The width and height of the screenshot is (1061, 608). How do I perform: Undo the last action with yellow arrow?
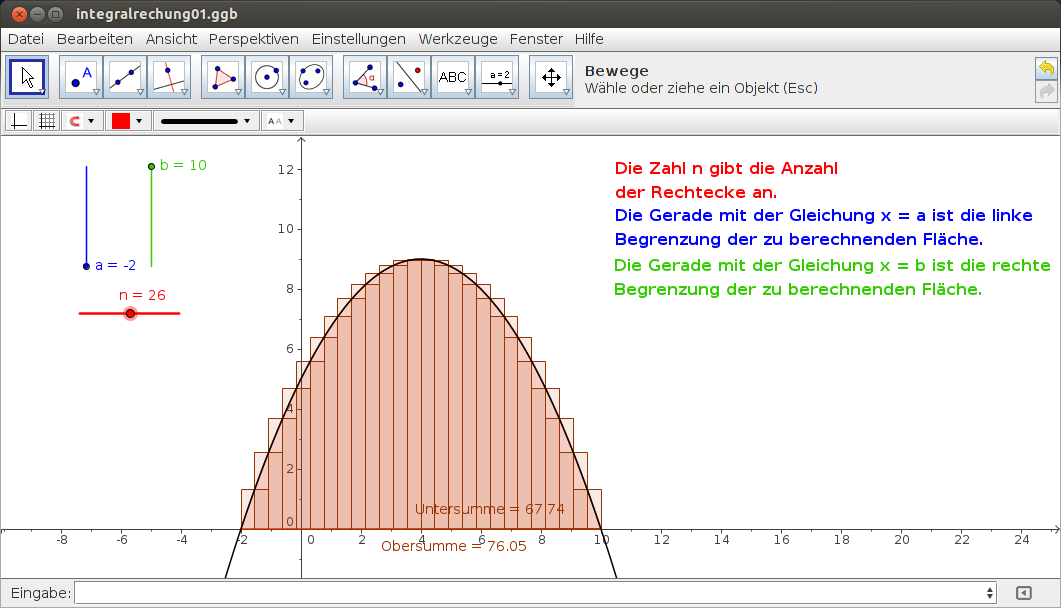tap(1045, 67)
